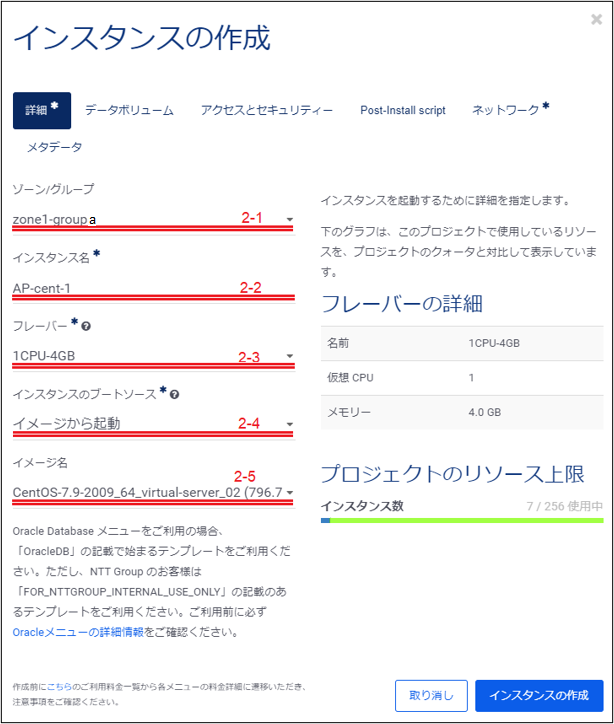Click the インスタンス数 usage progress bar
The image size is (614, 724).
[462, 520]
